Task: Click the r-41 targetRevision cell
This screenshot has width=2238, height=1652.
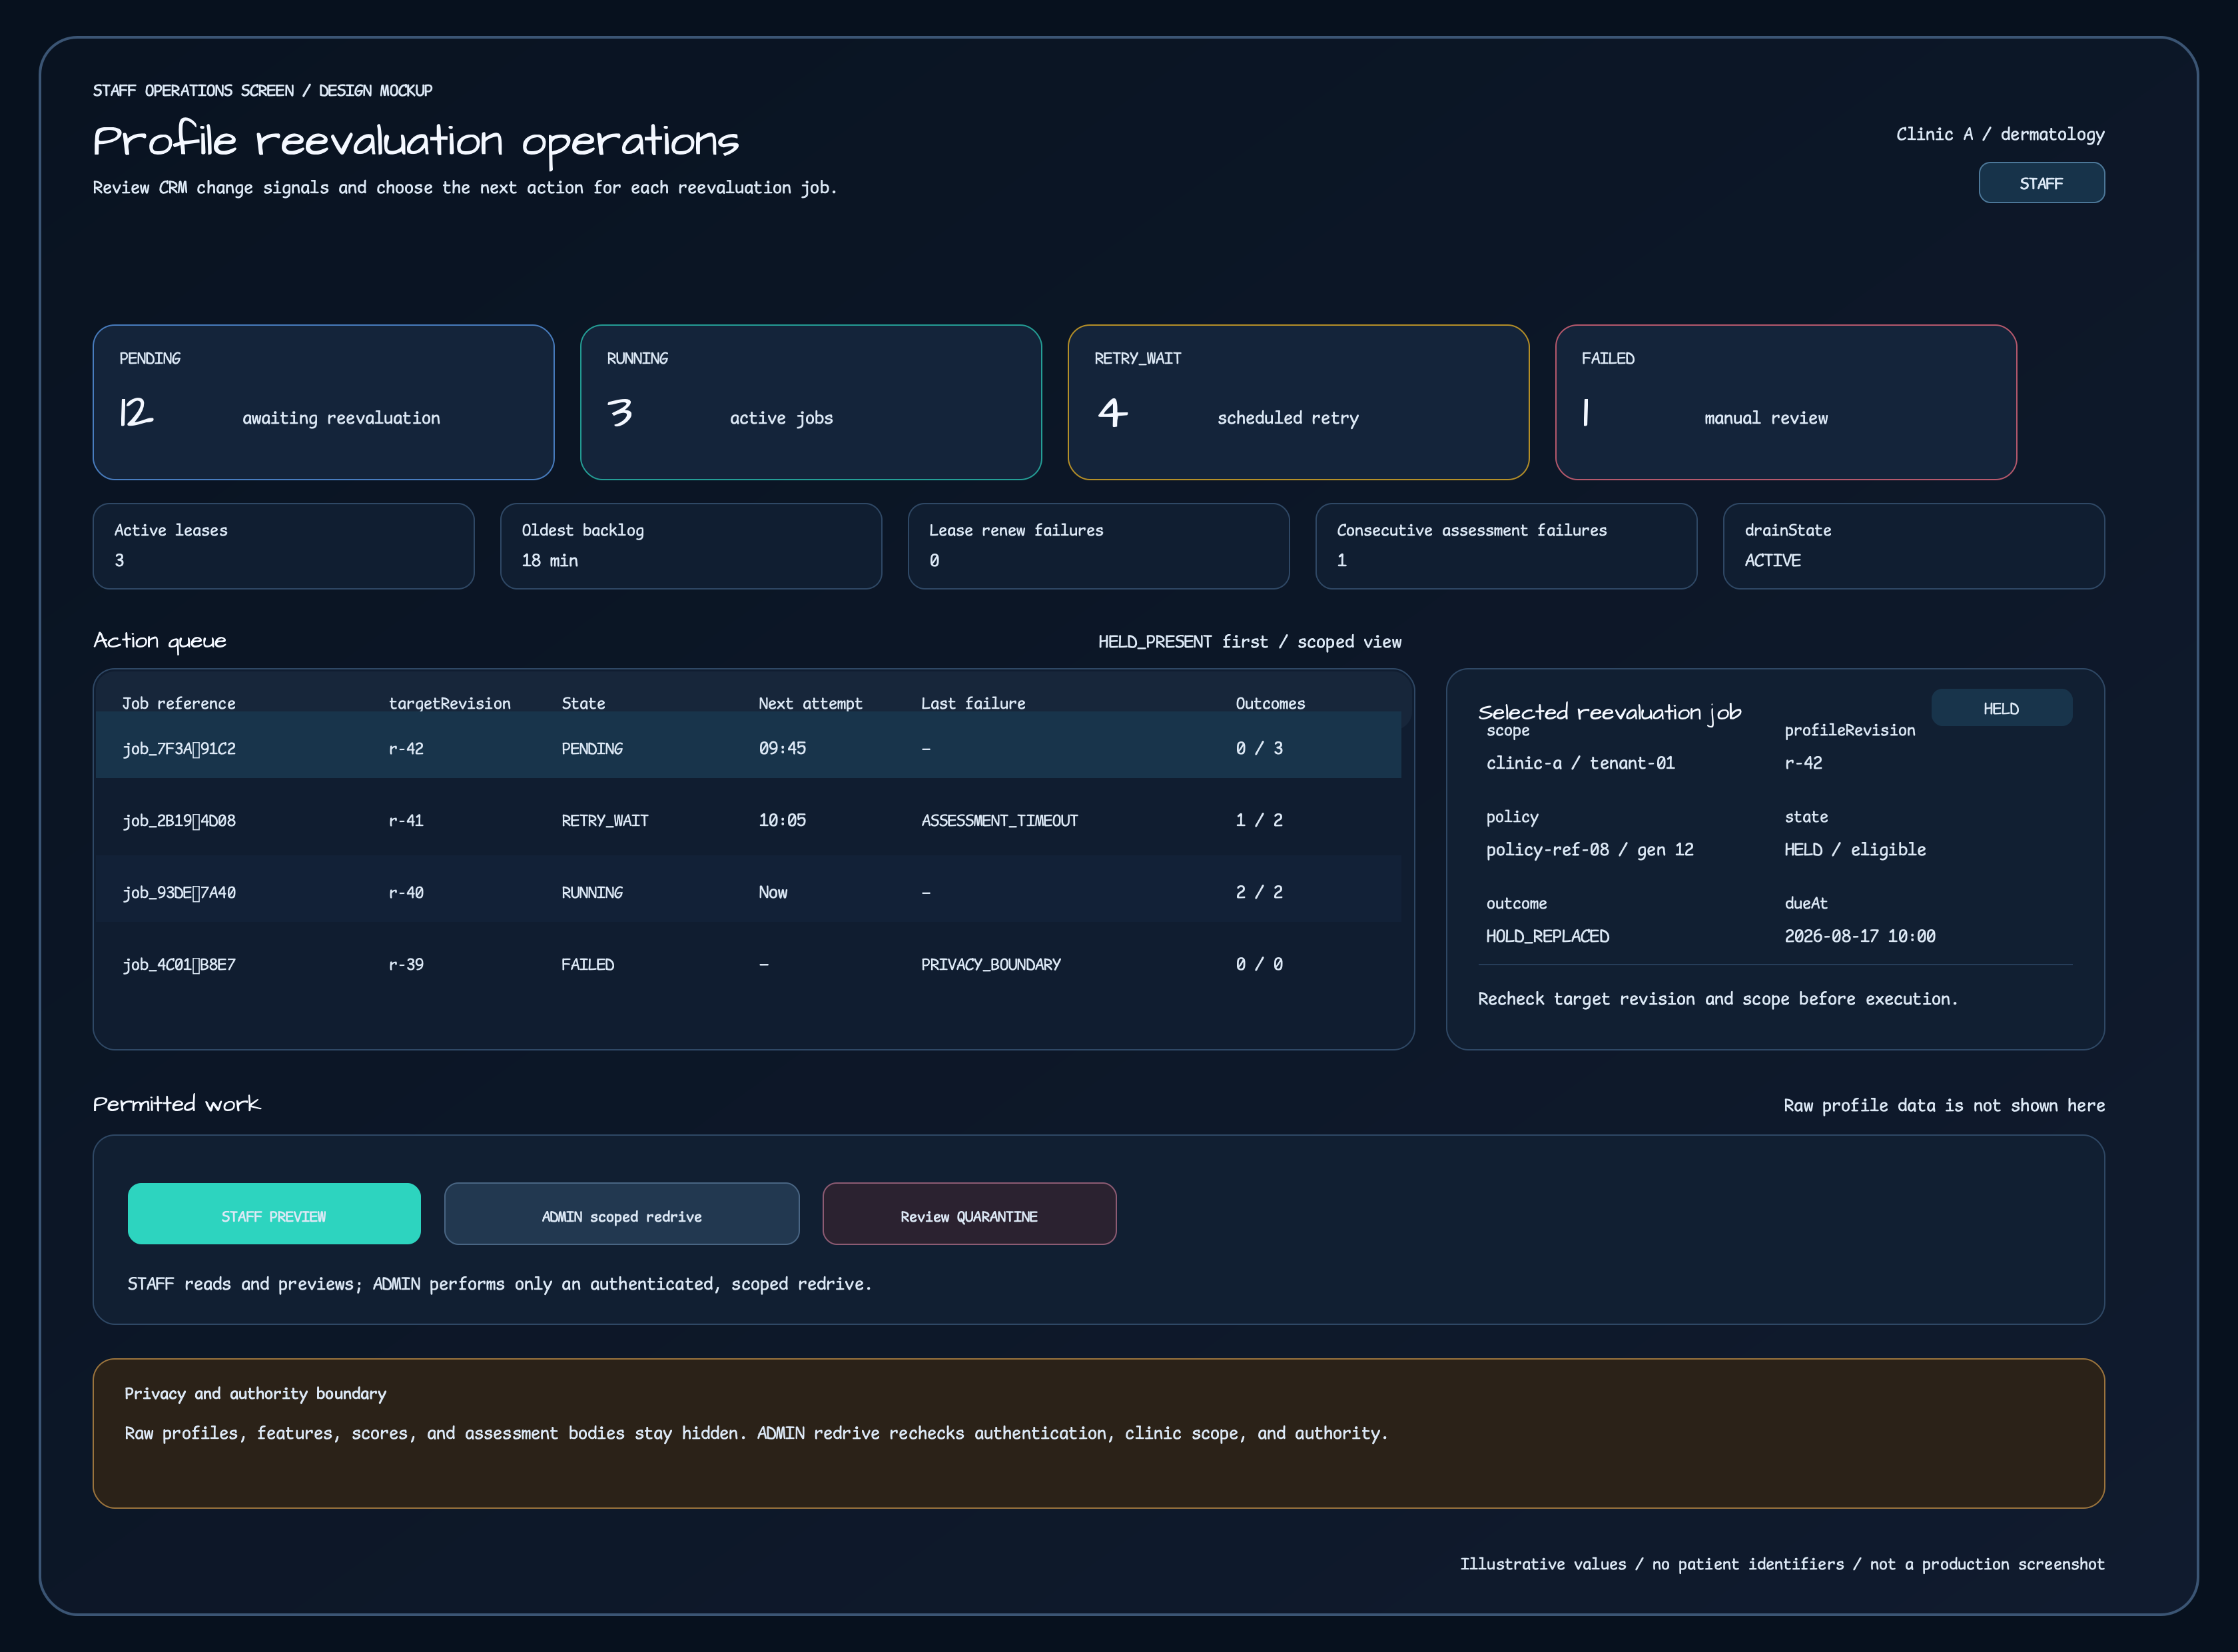Action: 406,820
